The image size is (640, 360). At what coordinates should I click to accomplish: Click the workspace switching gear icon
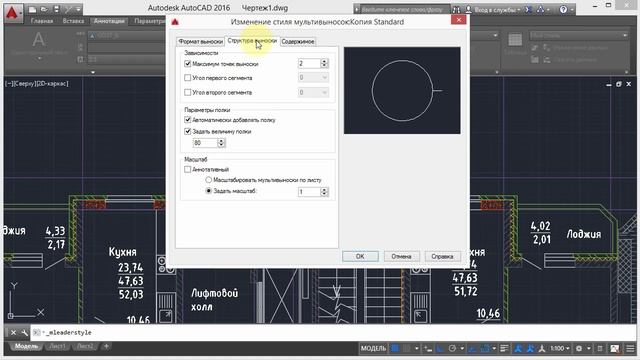click(x=579, y=348)
